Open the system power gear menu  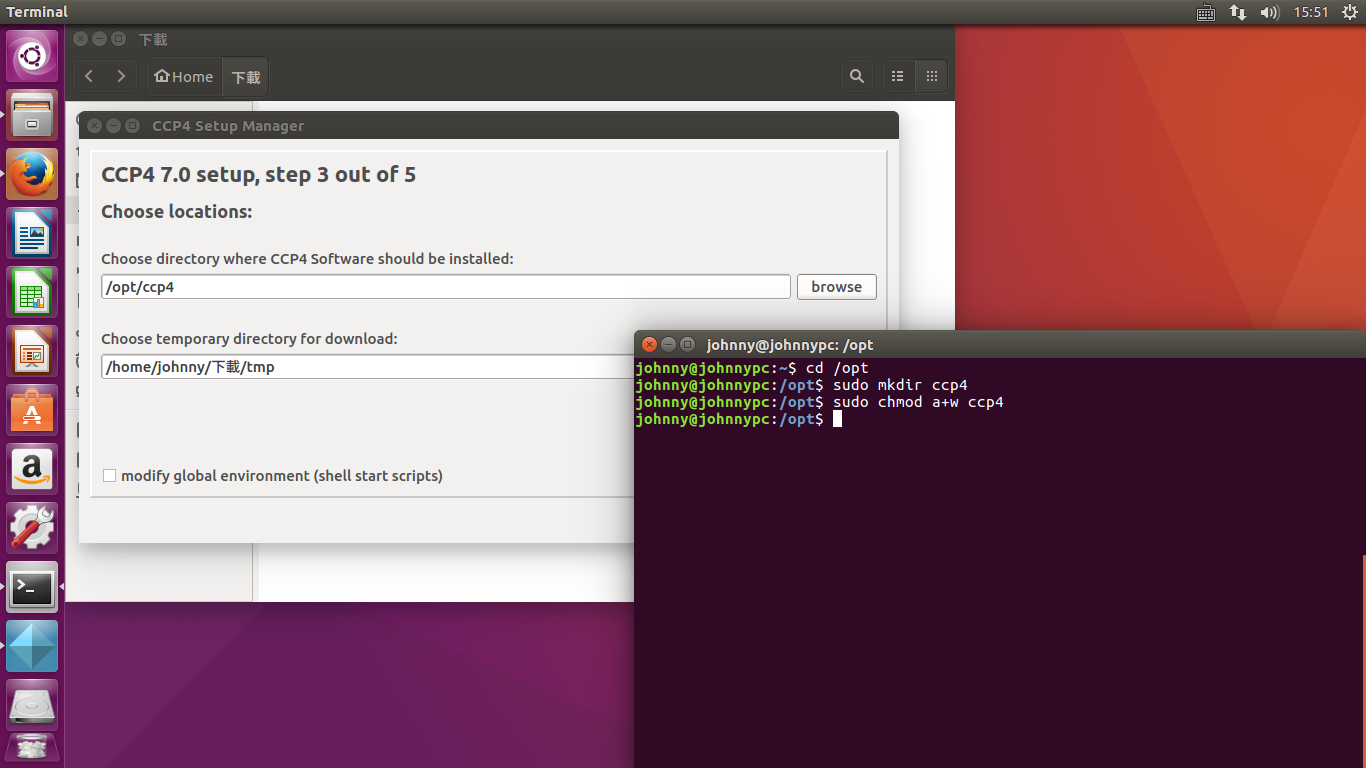(1349, 12)
